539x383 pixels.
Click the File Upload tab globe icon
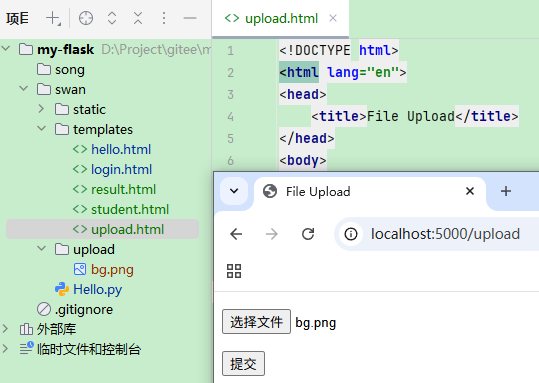[270, 191]
